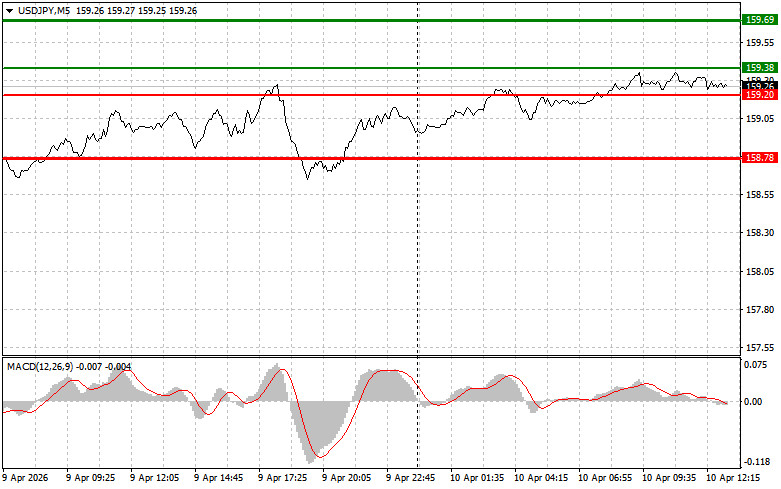The image size is (781, 489).
Task: Click the vertical dashed day separator line
Action: (x=417, y=250)
